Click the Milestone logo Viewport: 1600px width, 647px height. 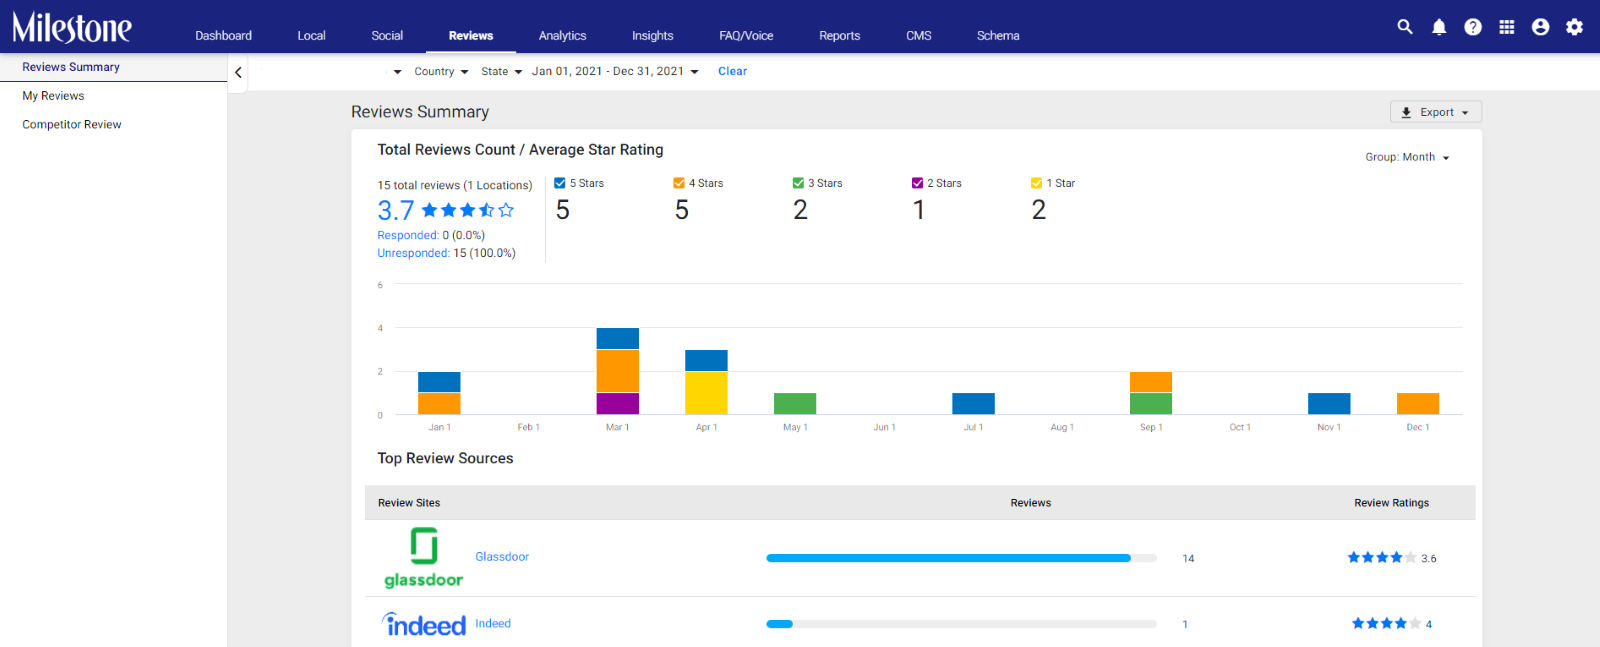click(72, 27)
